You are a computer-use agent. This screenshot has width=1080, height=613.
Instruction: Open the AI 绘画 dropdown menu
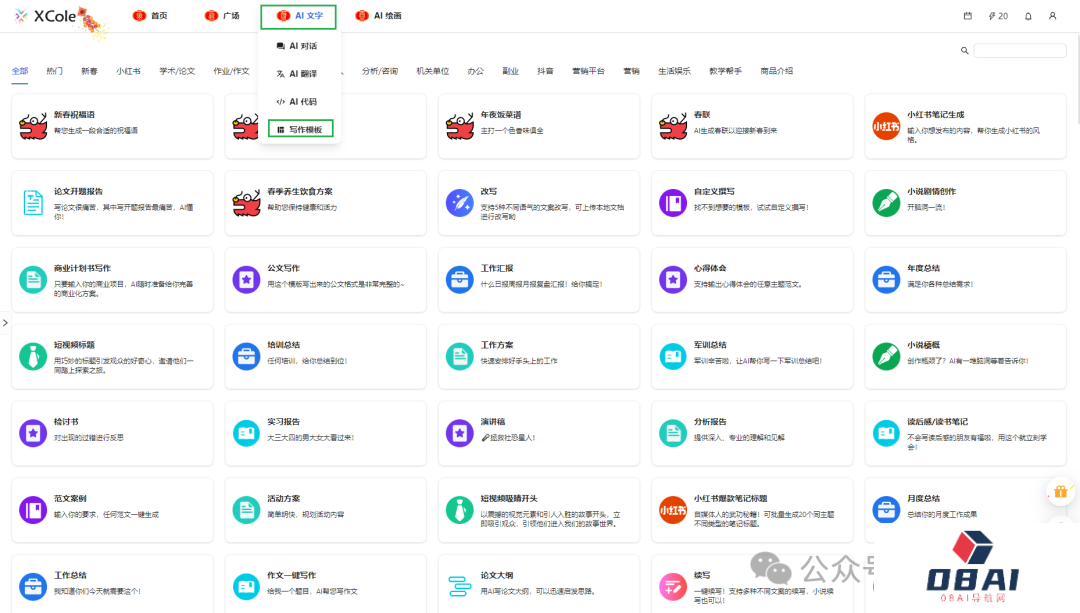(379, 16)
